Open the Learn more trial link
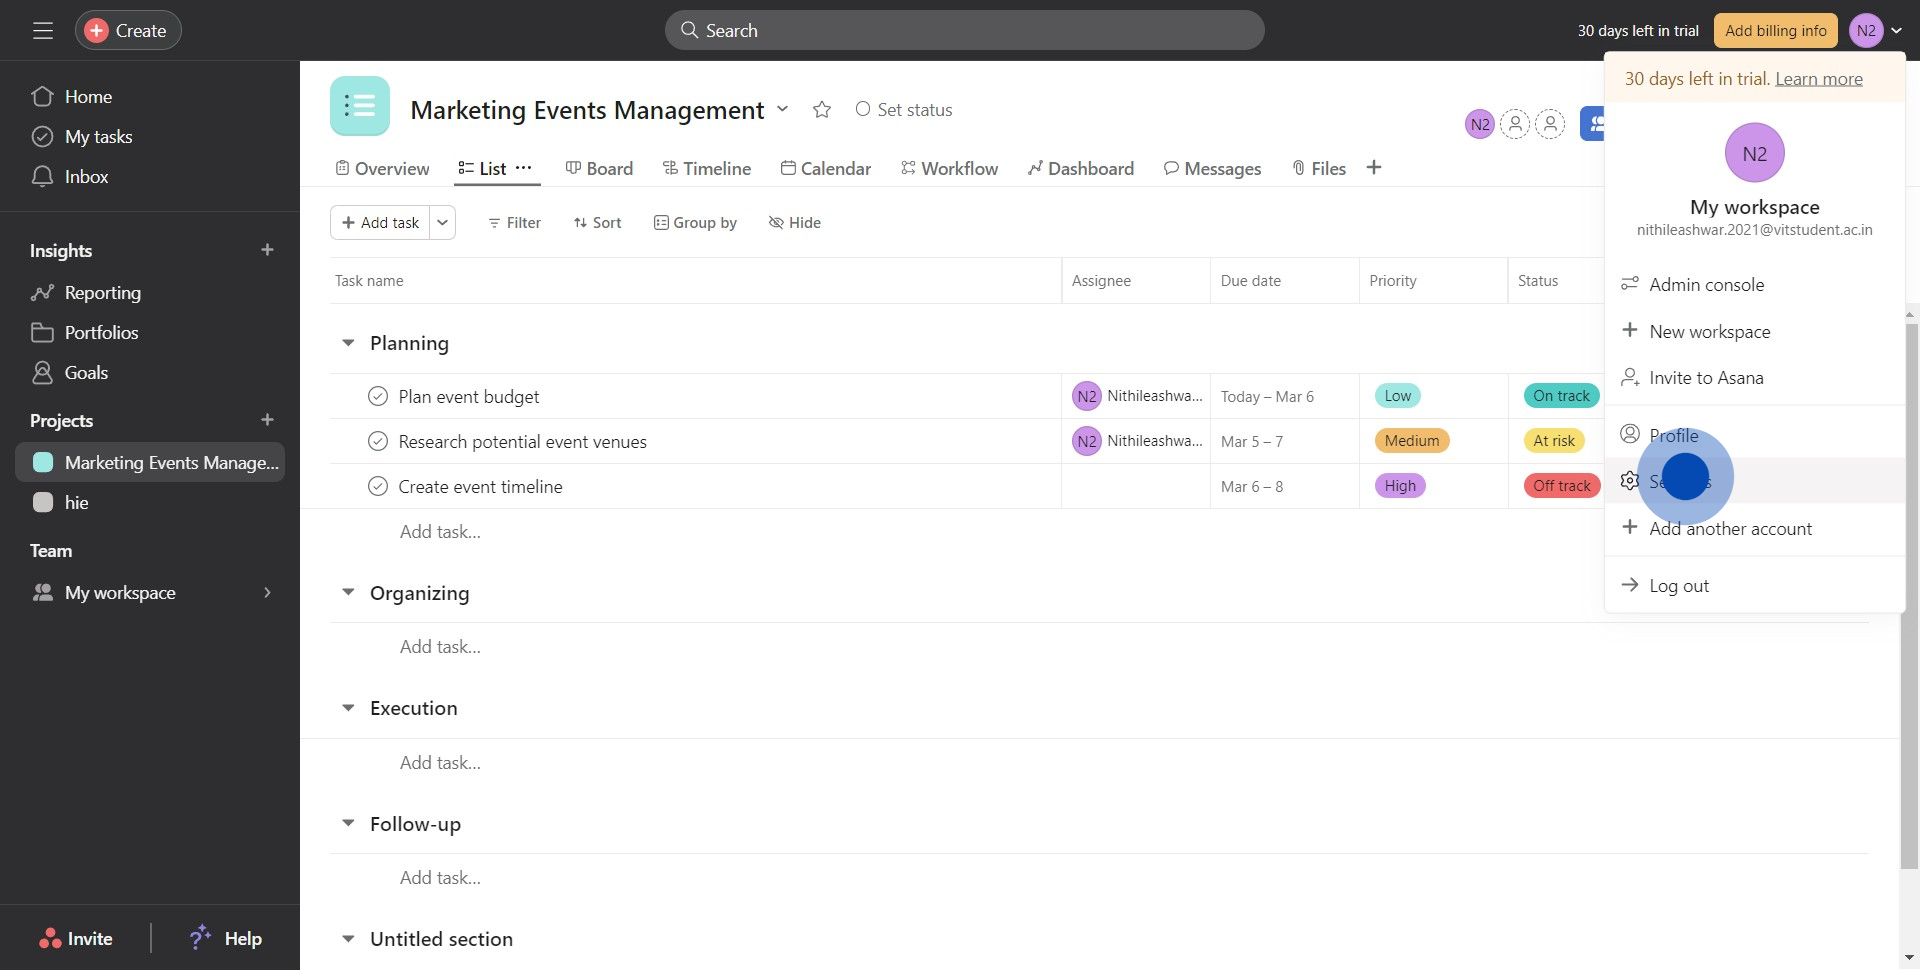 pyautogui.click(x=1818, y=79)
